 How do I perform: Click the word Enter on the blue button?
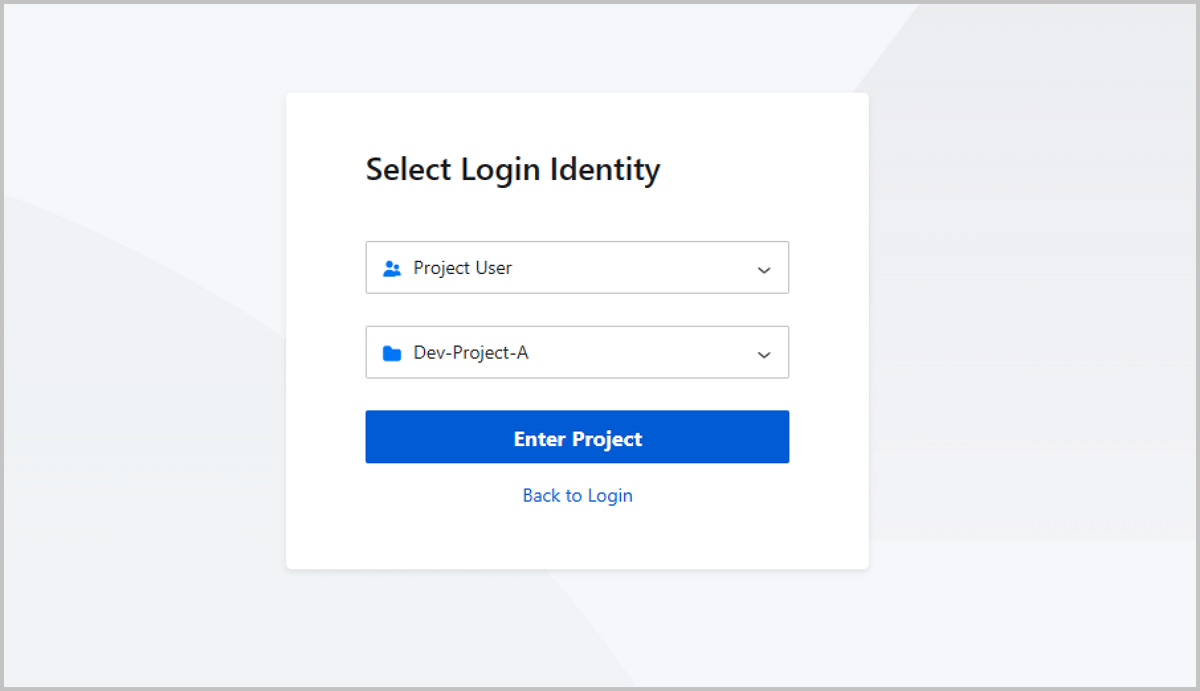[539, 439]
